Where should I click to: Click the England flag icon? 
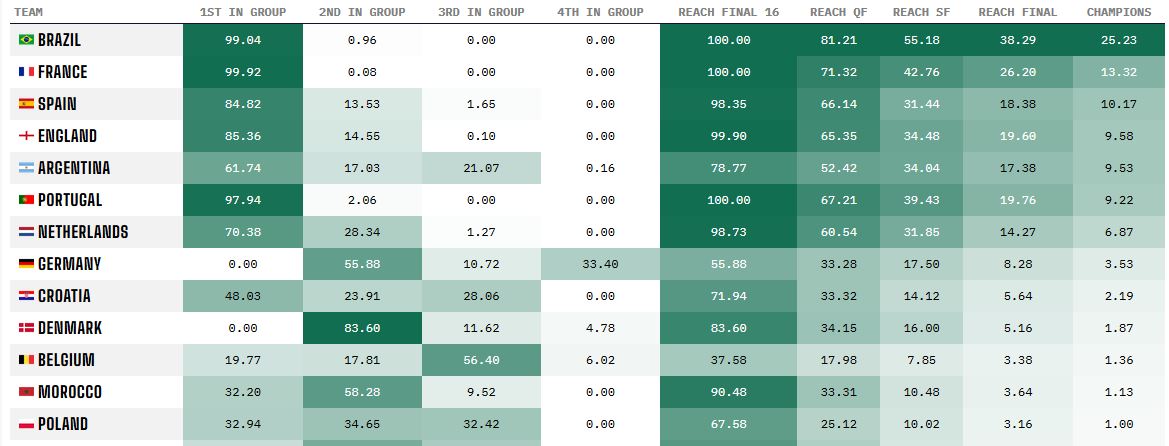coord(26,136)
